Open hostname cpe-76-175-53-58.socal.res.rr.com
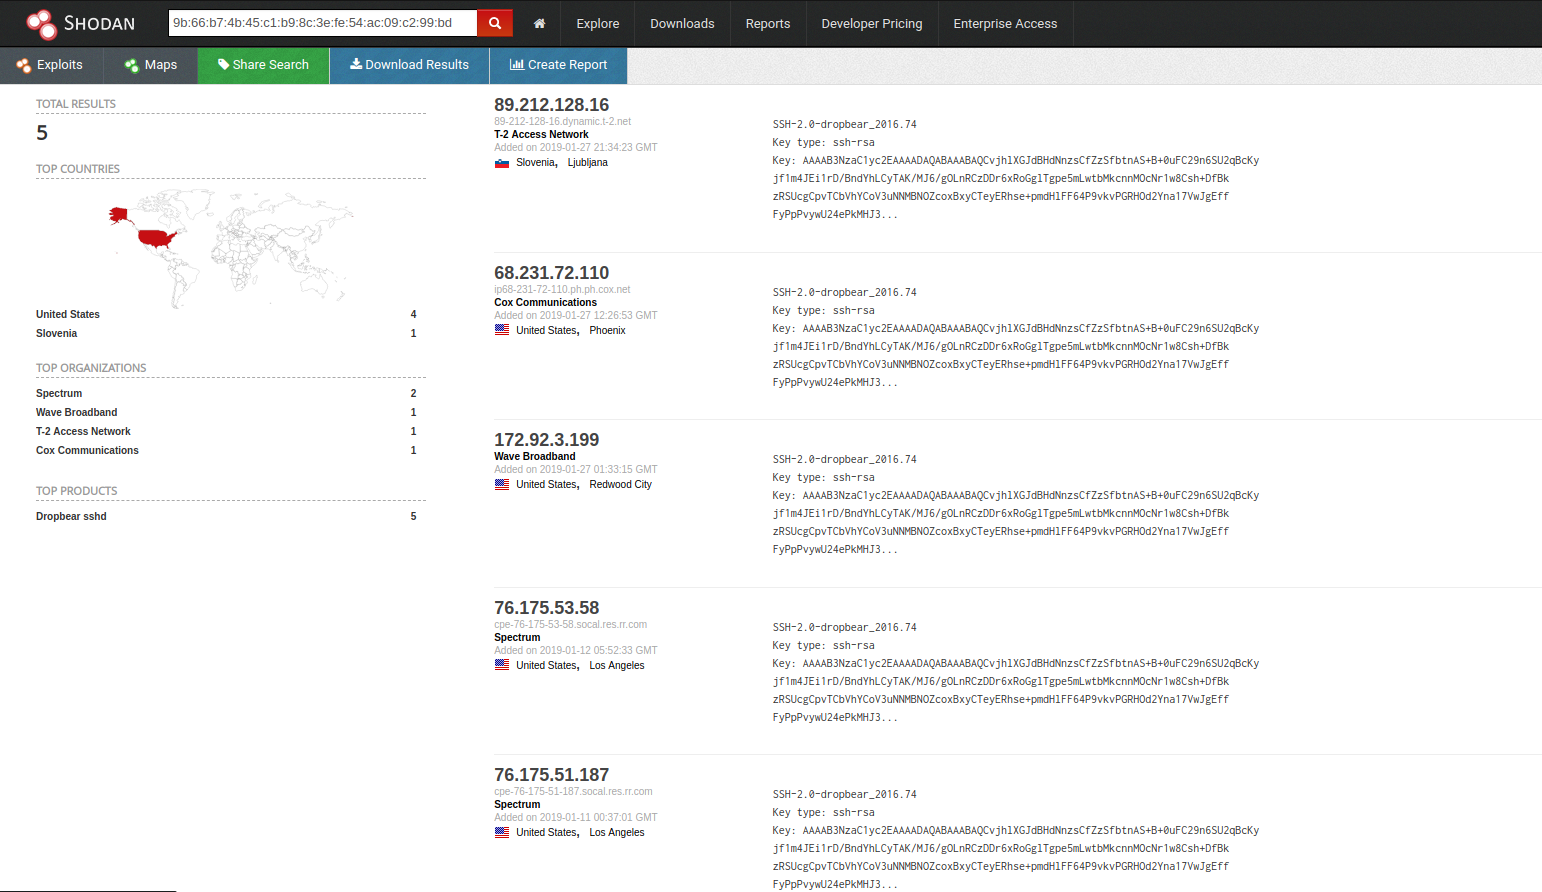This screenshot has width=1542, height=892. pyautogui.click(x=570, y=623)
